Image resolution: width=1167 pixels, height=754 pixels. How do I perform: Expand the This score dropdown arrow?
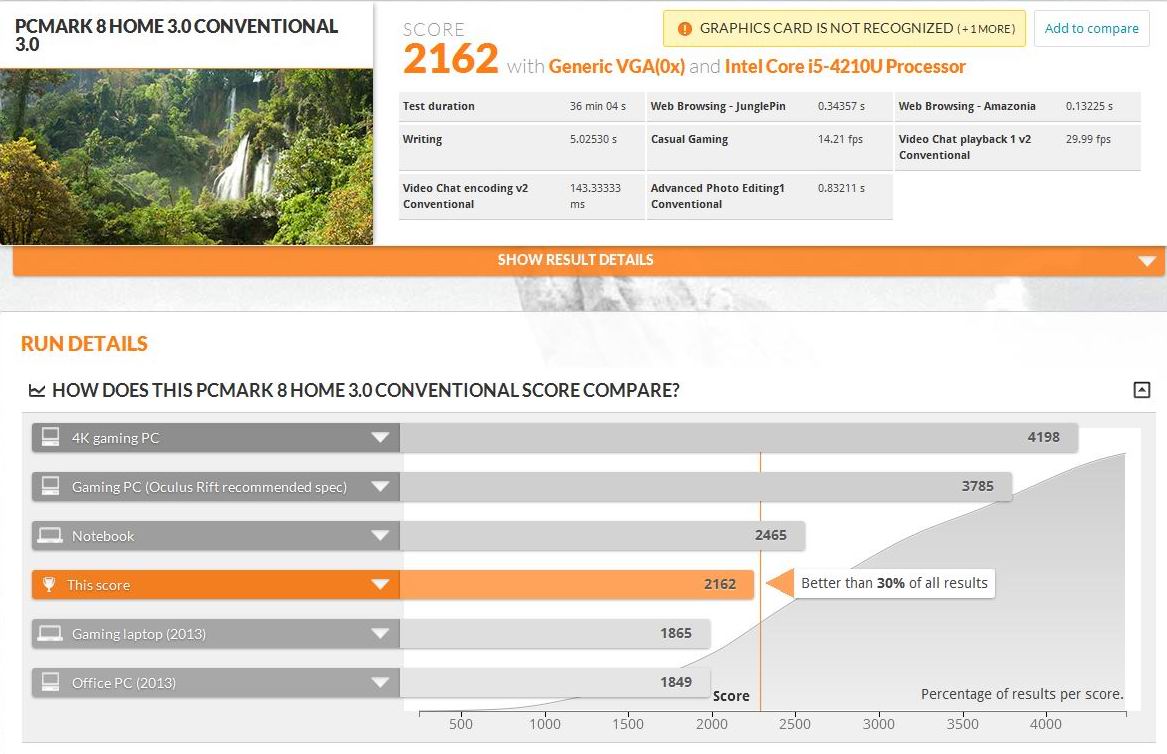coord(380,584)
